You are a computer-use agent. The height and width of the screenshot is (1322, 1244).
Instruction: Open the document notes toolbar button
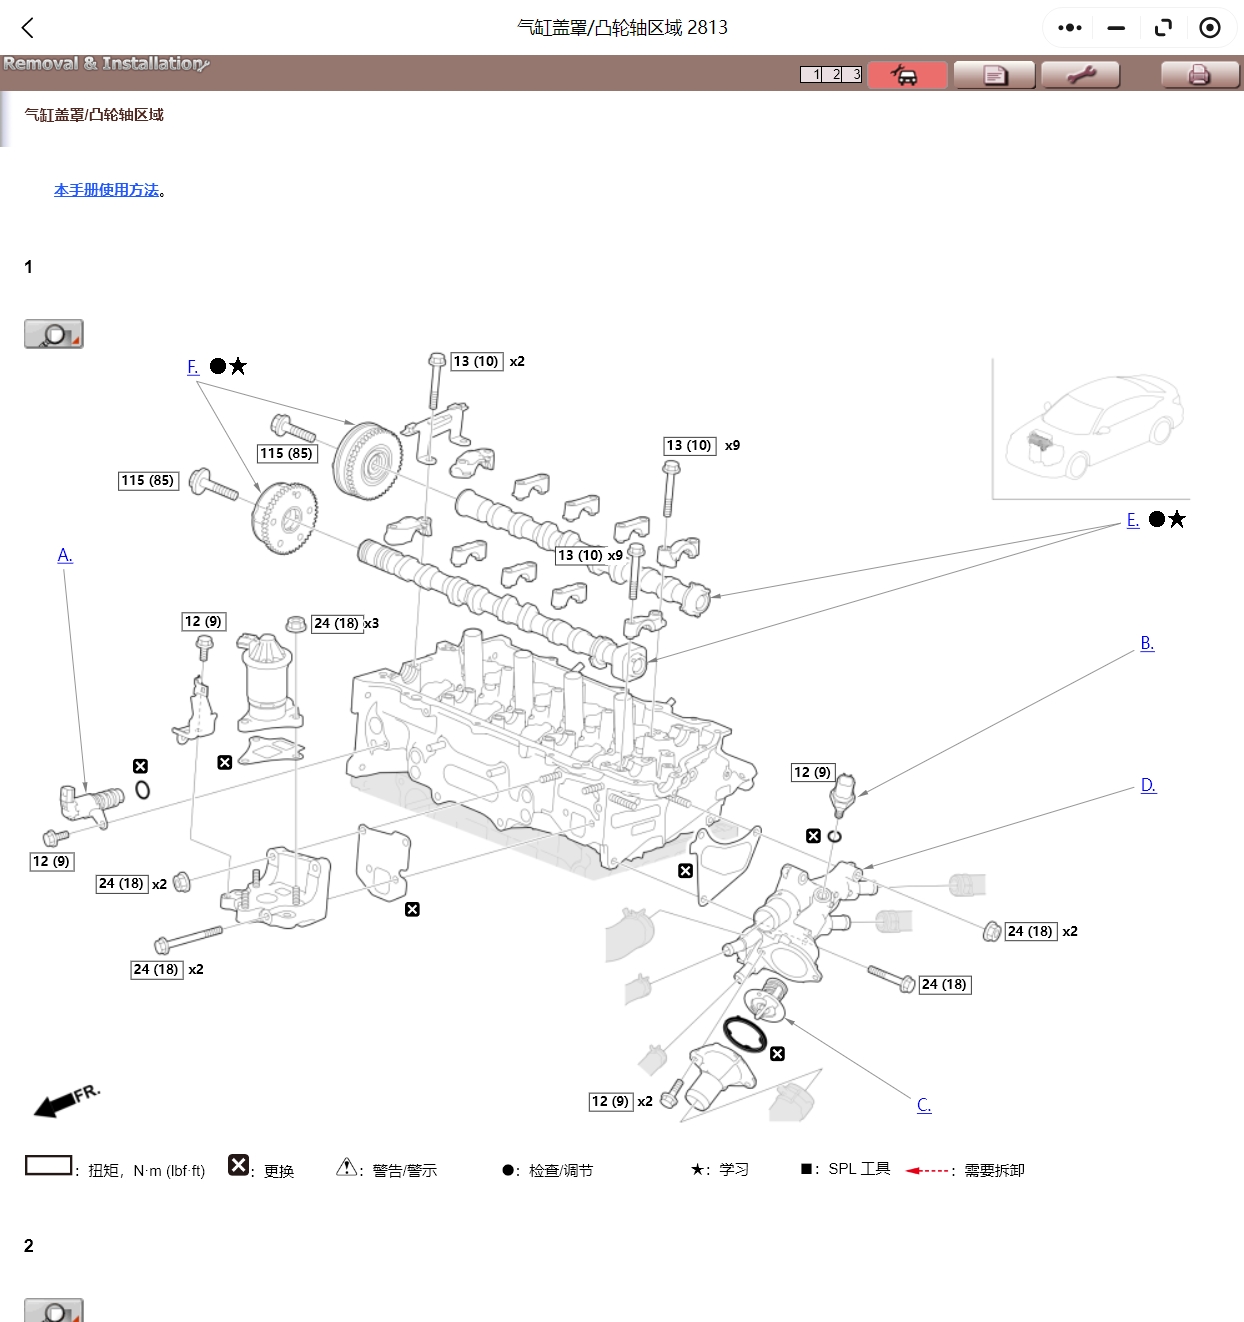[x=994, y=75]
